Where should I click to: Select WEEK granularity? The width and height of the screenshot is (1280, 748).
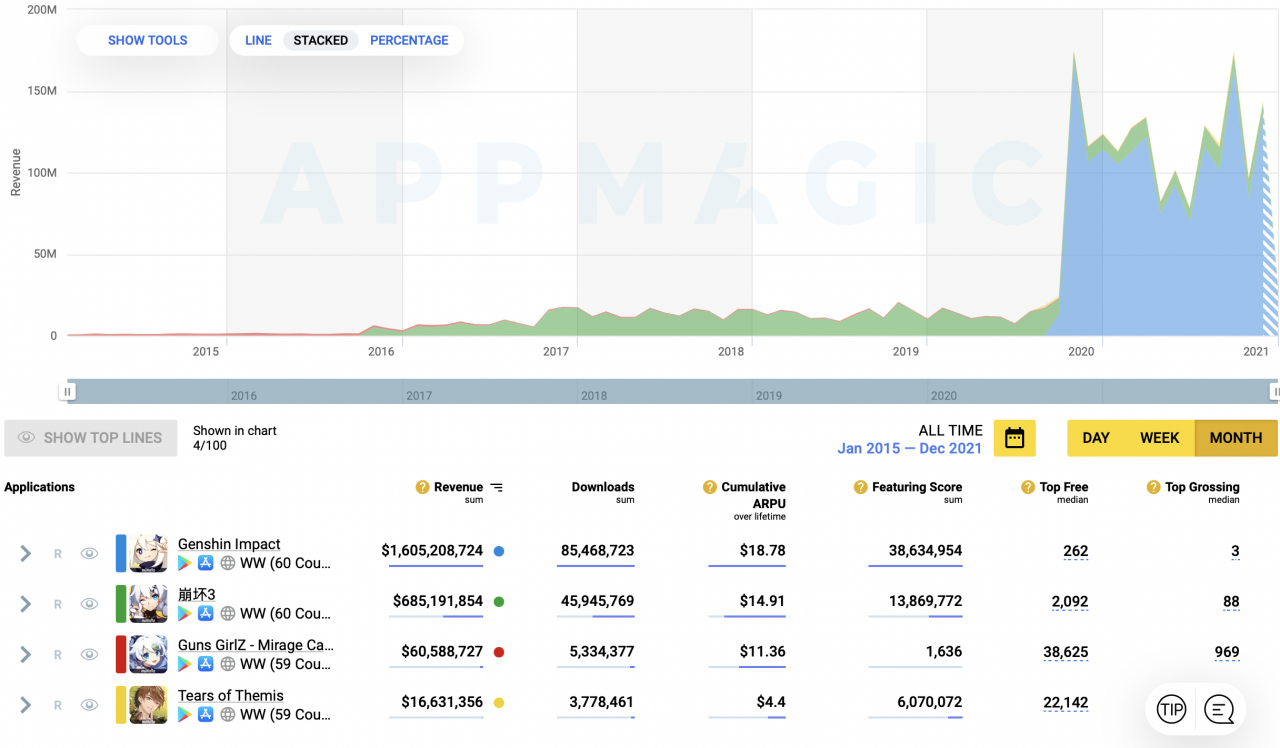[x=1159, y=438]
